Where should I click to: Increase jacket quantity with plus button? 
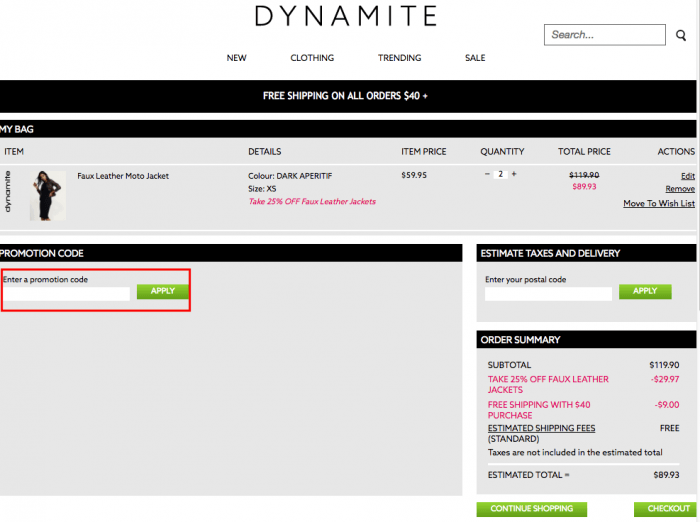pos(514,174)
